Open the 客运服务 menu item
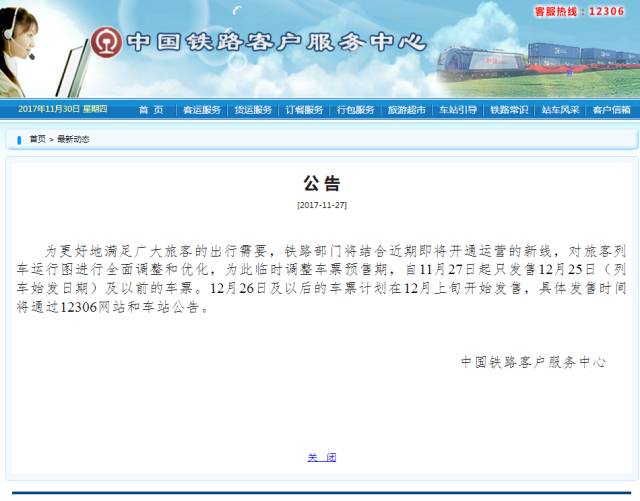640x501 pixels. point(202,110)
